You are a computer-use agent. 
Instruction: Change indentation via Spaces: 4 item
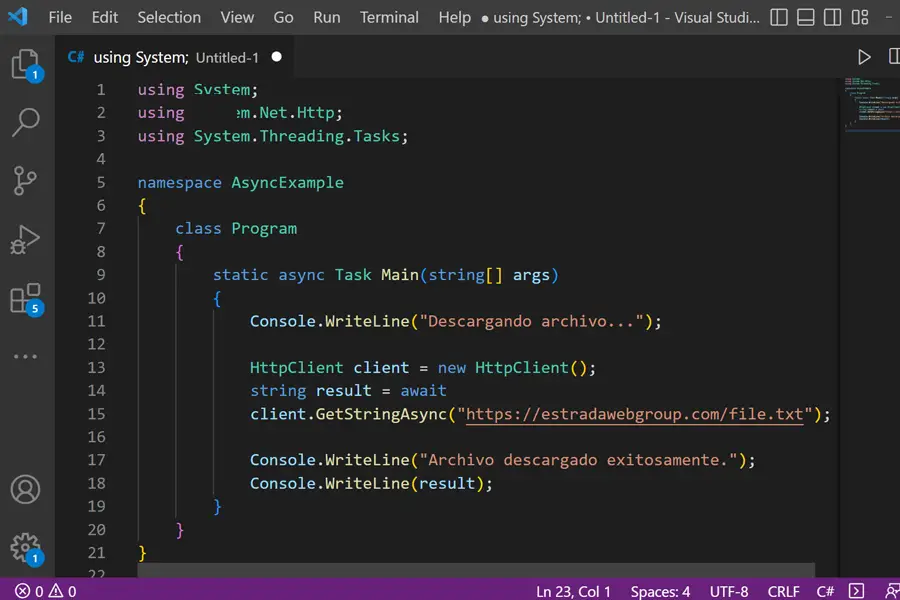point(660,591)
